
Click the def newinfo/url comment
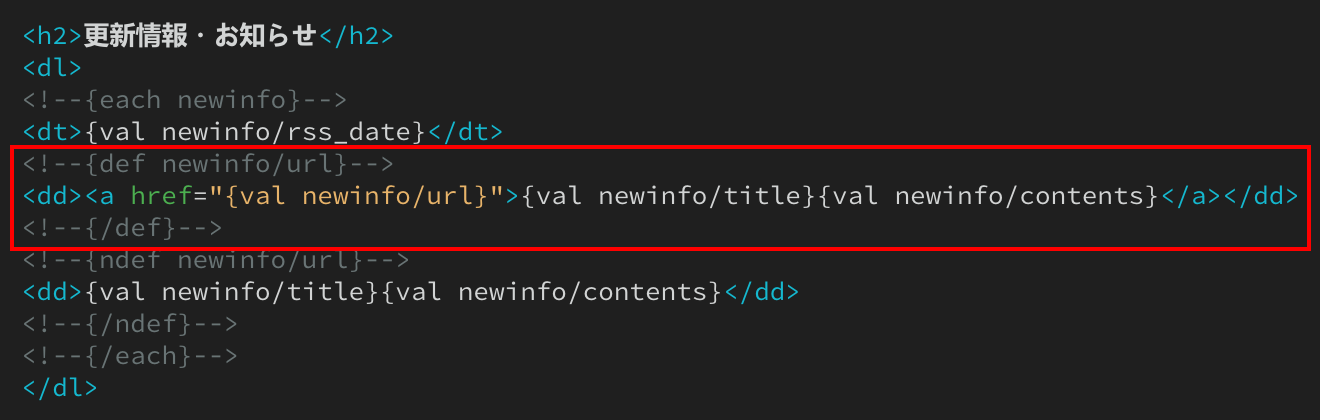[208, 163]
